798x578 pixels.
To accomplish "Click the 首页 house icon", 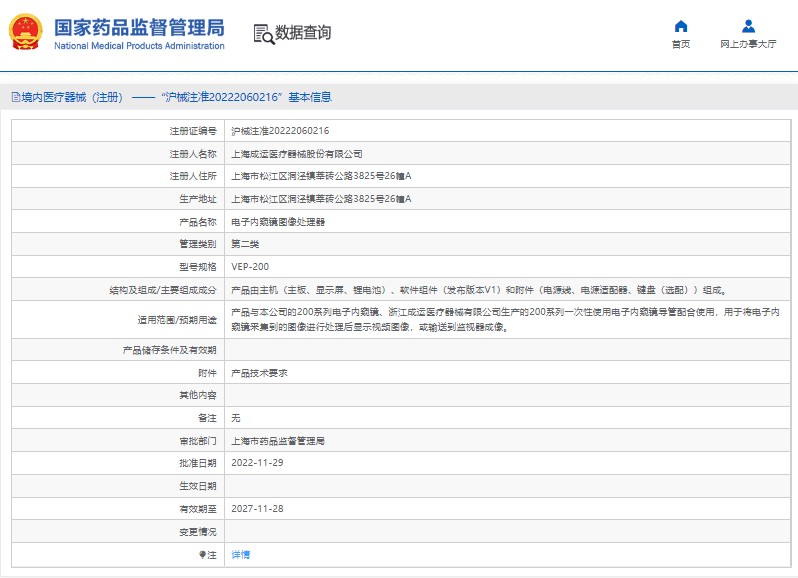I will [x=681, y=26].
